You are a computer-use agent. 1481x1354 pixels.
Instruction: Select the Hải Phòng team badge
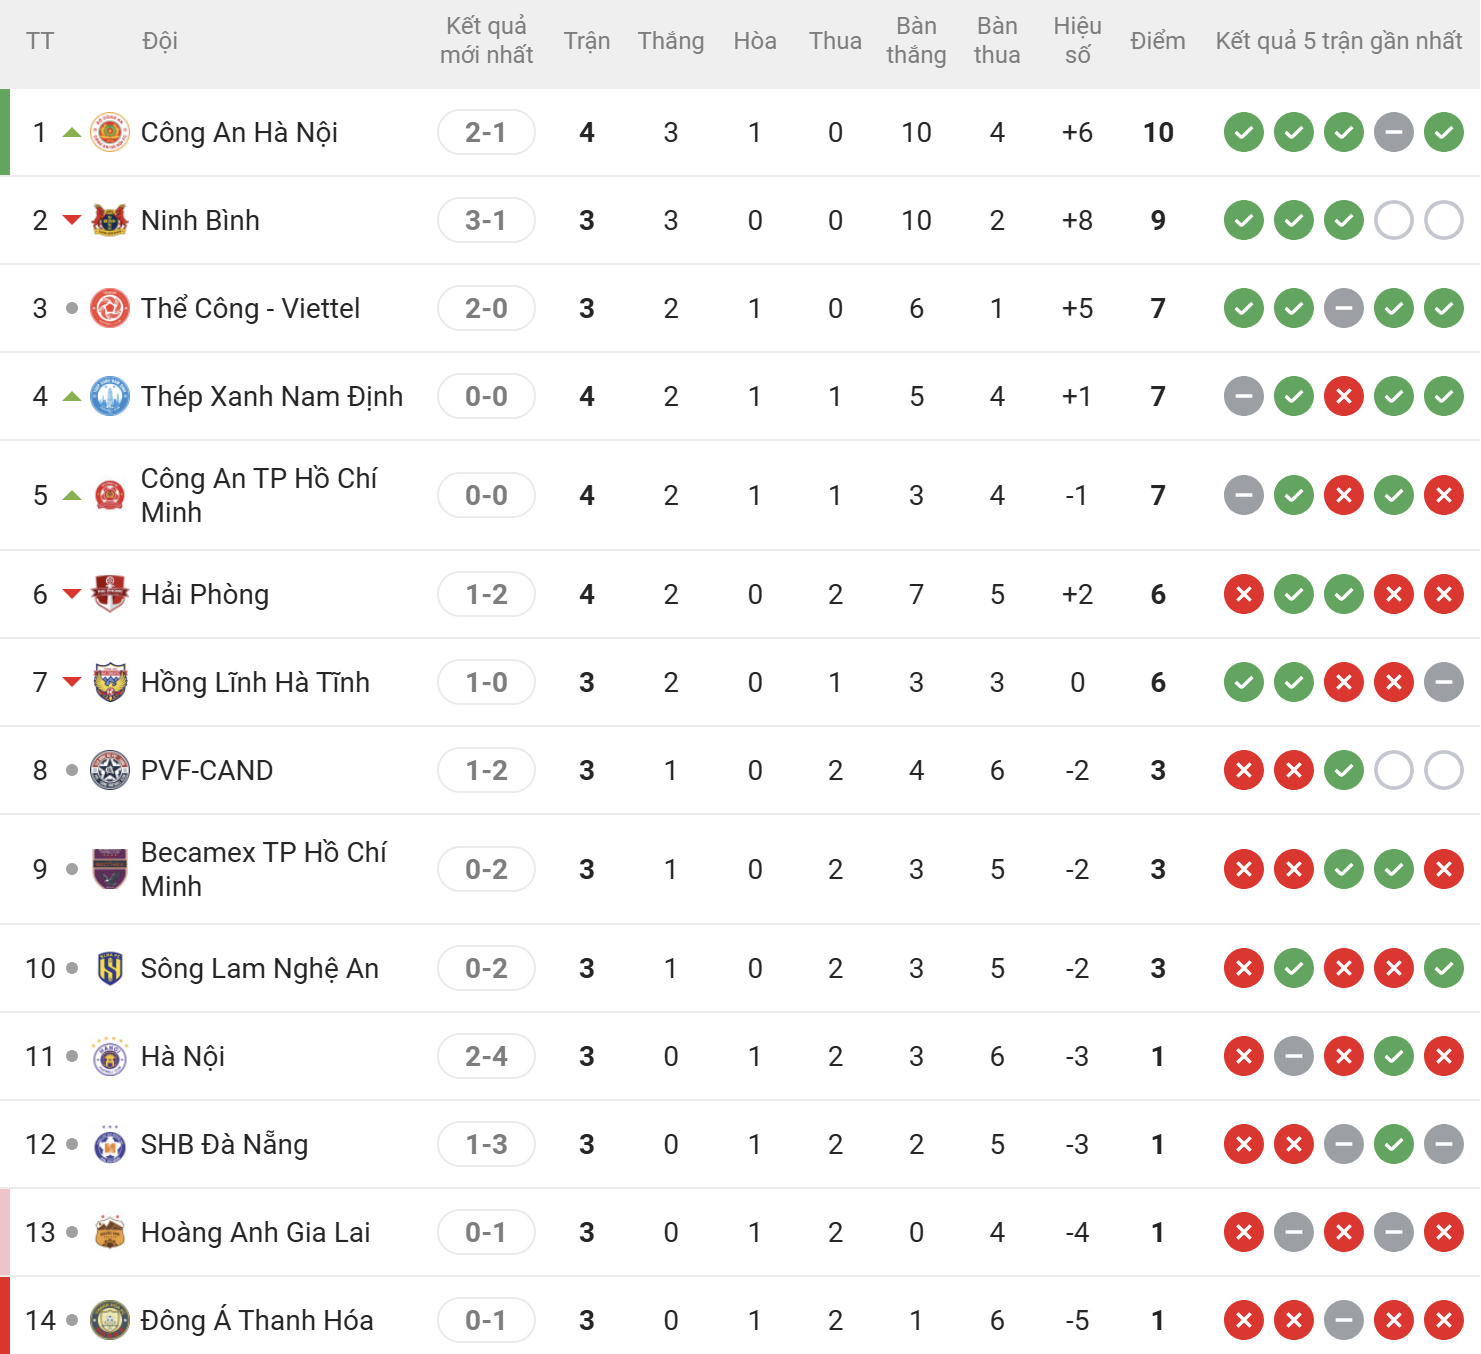(110, 594)
